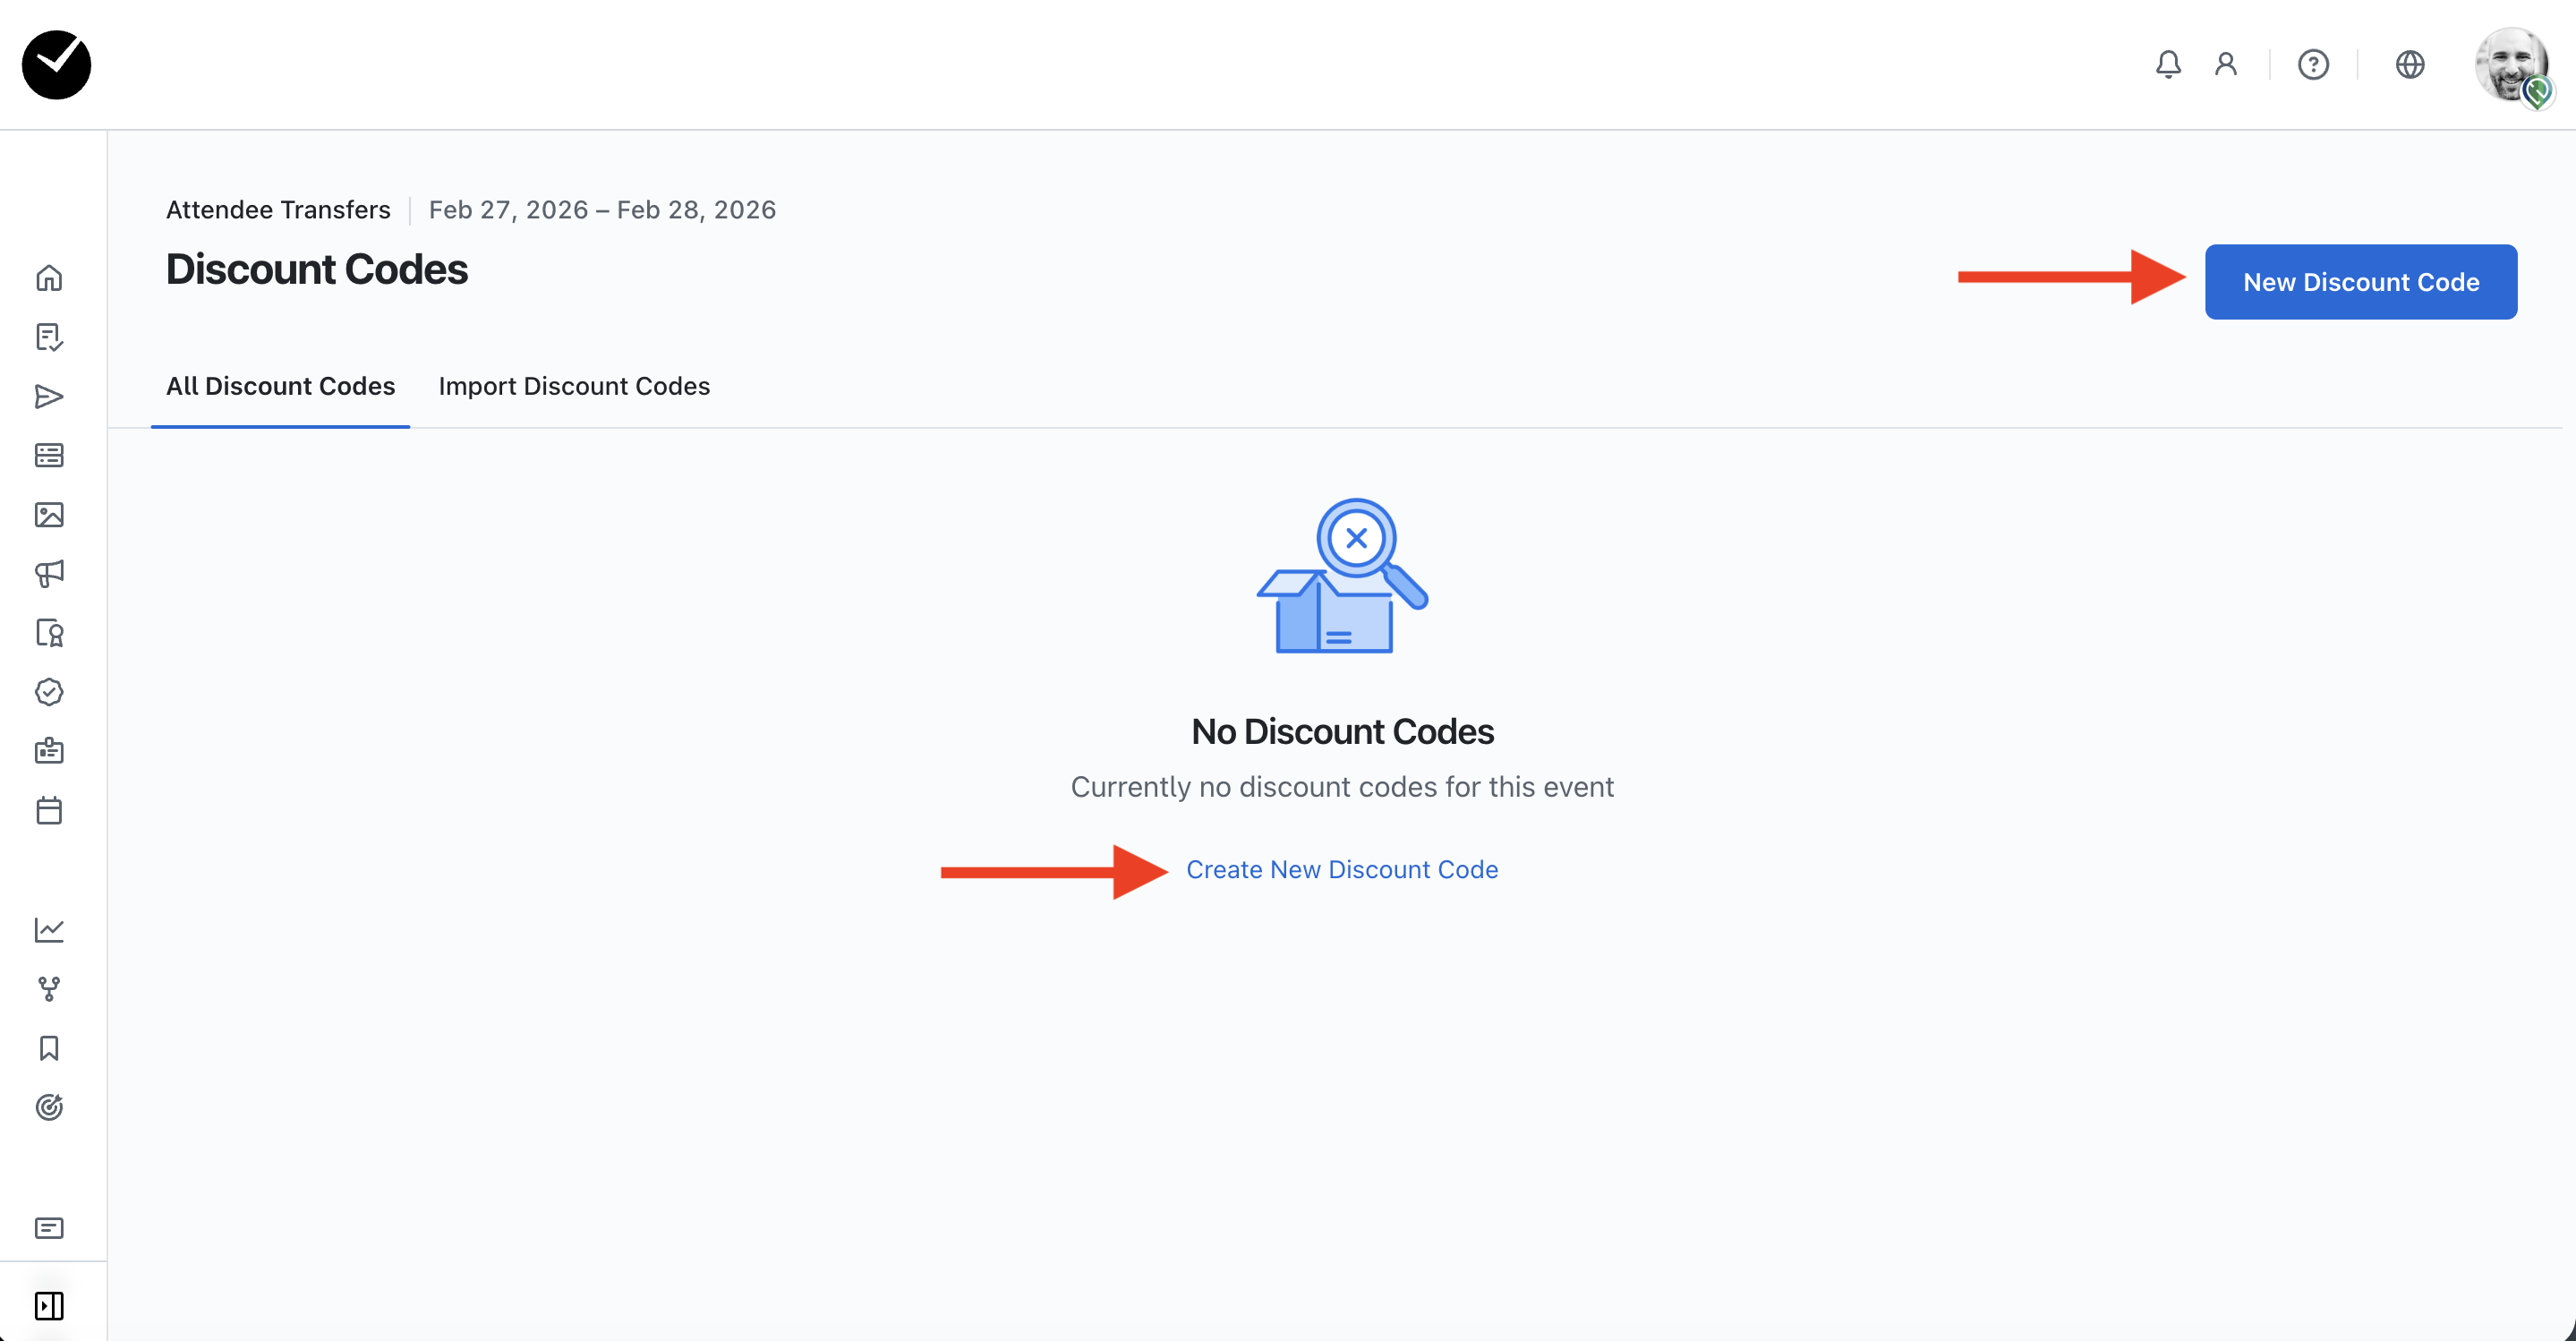Open the image gallery sidebar icon
2576x1341 pixels.
point(49,515)
